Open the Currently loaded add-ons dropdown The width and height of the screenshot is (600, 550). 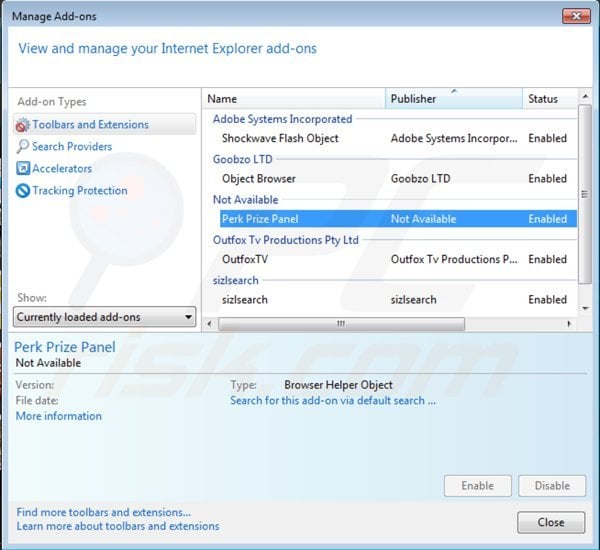click(104, 317)
